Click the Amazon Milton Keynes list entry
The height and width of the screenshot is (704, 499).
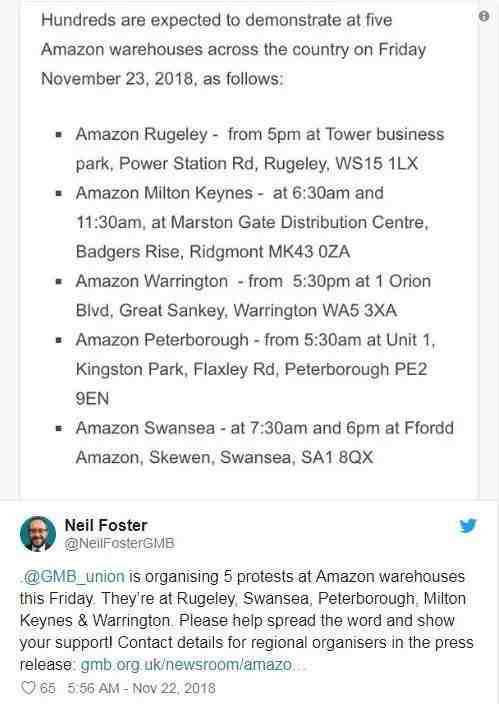[x=252, y=222]
